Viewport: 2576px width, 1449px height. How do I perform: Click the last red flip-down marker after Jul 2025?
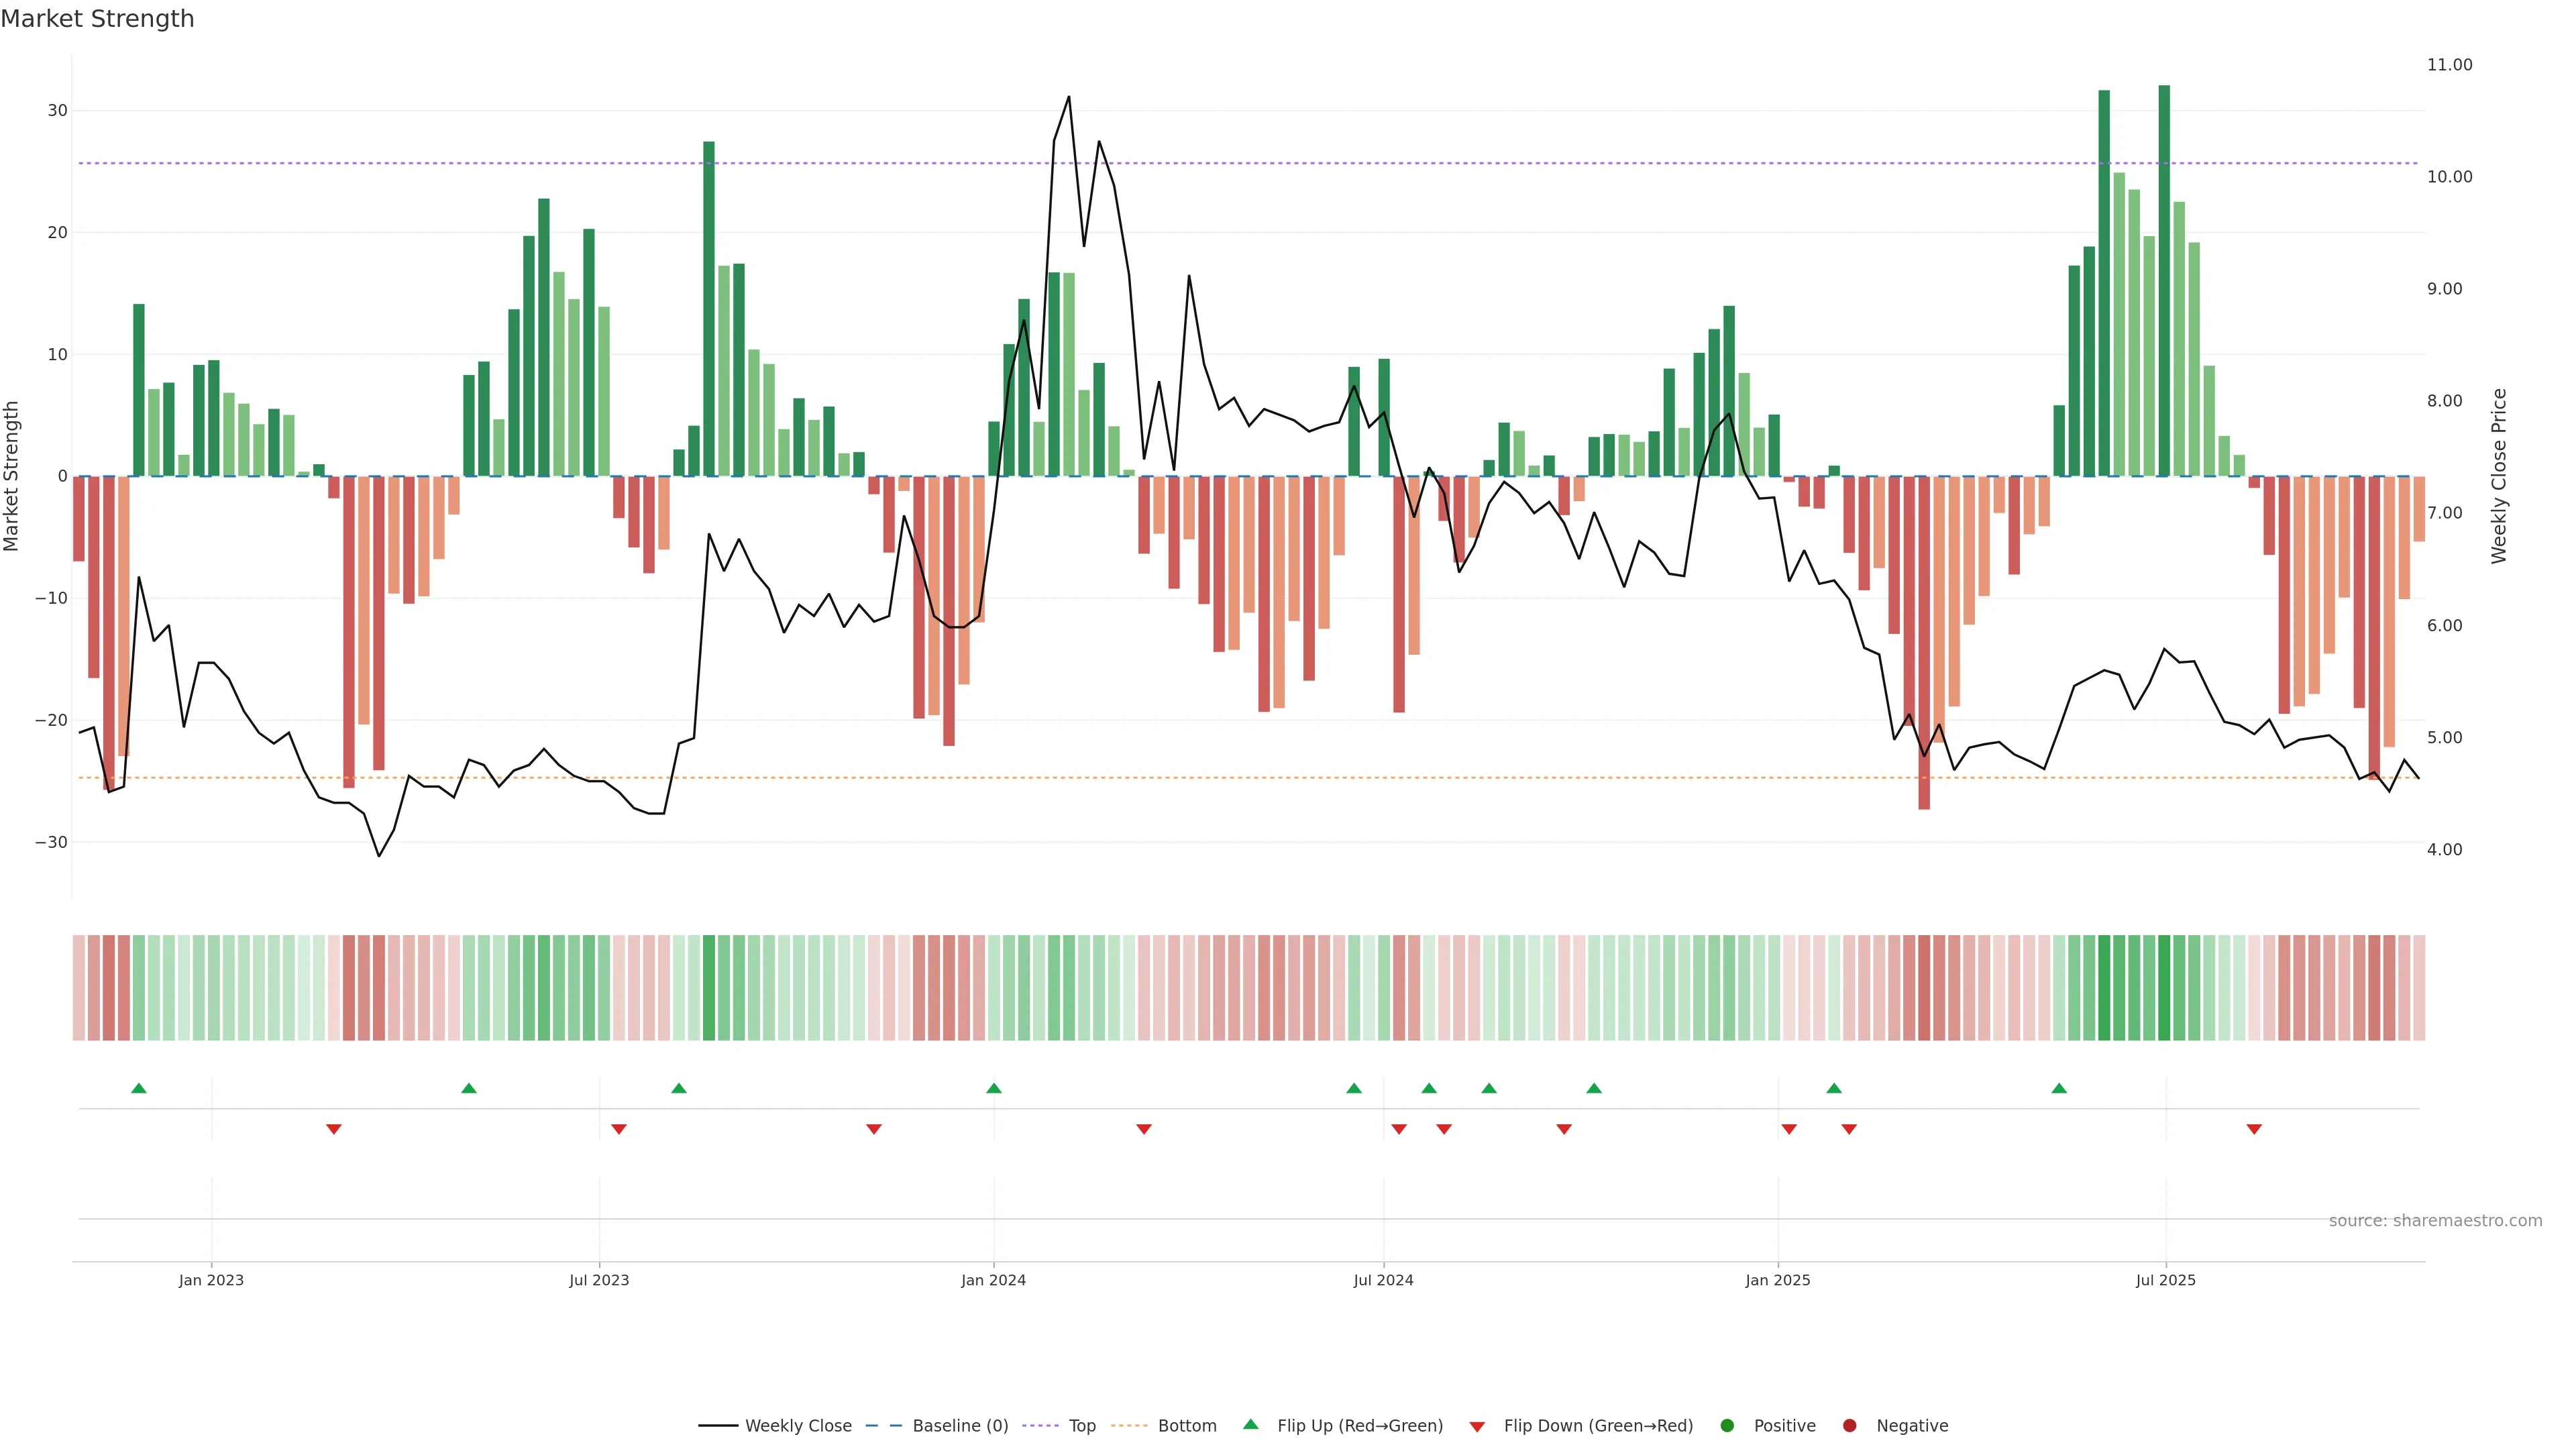[x=2254, y=1129]
